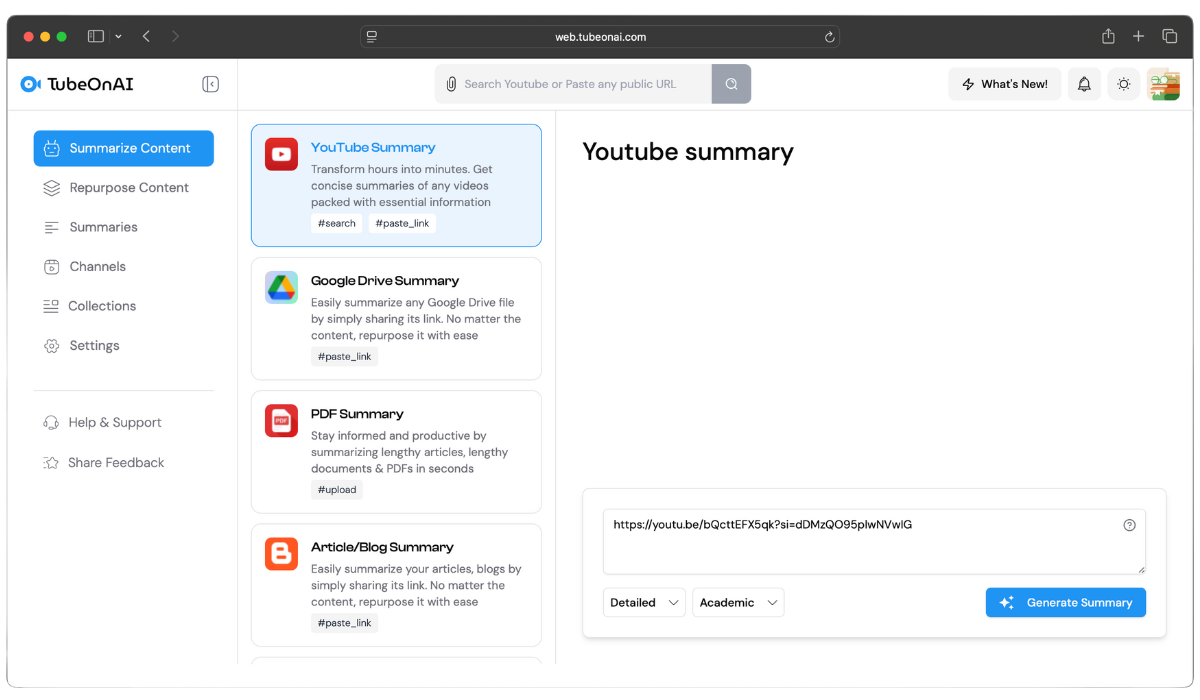Click the Safari share icon
Viewport: 1200px width, 700px height.
[x=1108, y=36]
